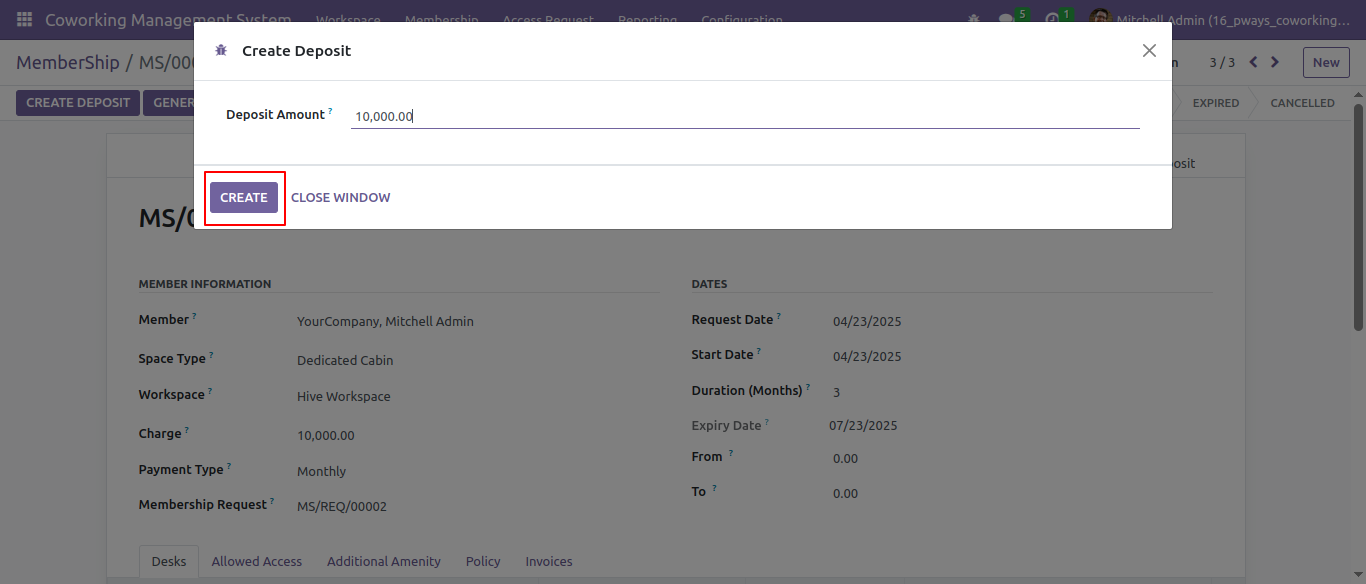Open the activities clock icon
This screenshot has height=584, width=1366.
tap(1053, 19)
